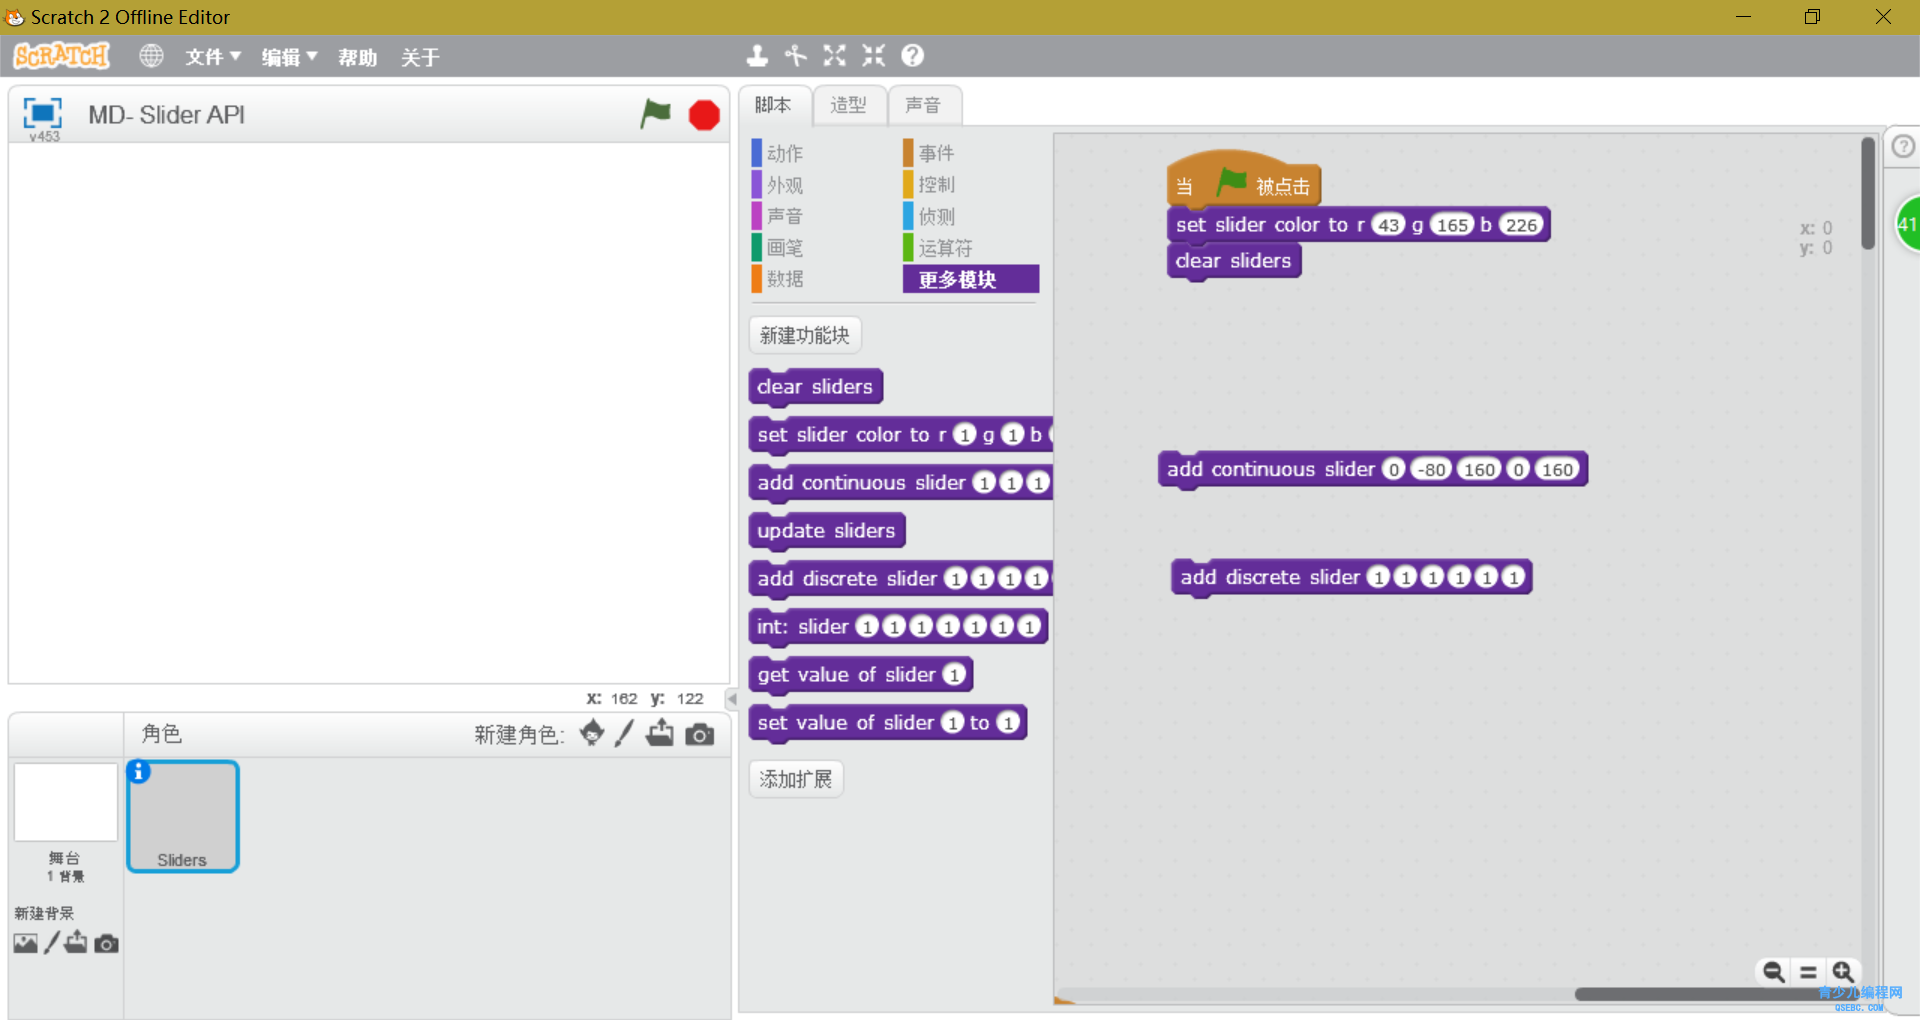The image size is (1920, 1020).
Task: Edit the r value 43 in script
Action: point(1388,225)
